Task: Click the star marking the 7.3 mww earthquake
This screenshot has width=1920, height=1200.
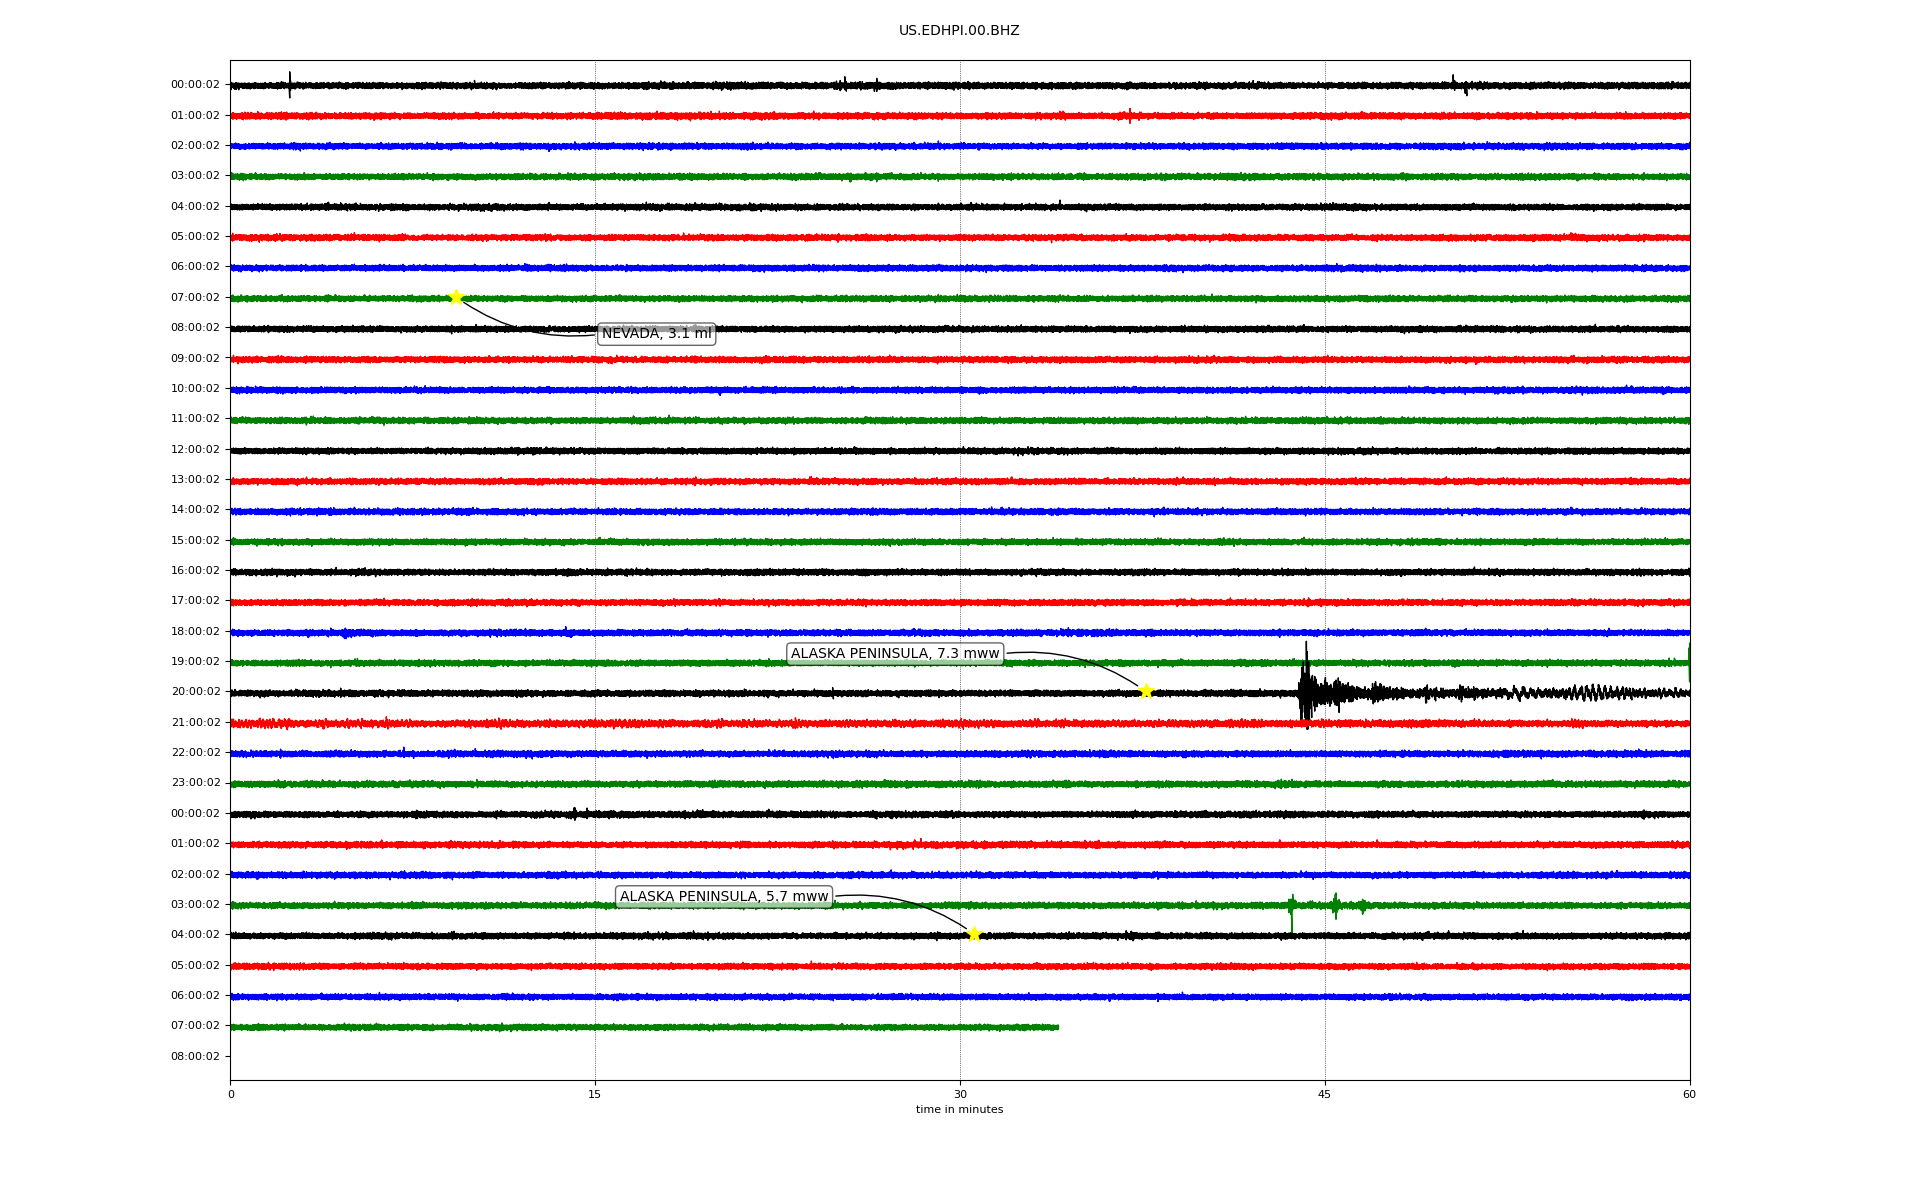Action: tap(1146, 691)
